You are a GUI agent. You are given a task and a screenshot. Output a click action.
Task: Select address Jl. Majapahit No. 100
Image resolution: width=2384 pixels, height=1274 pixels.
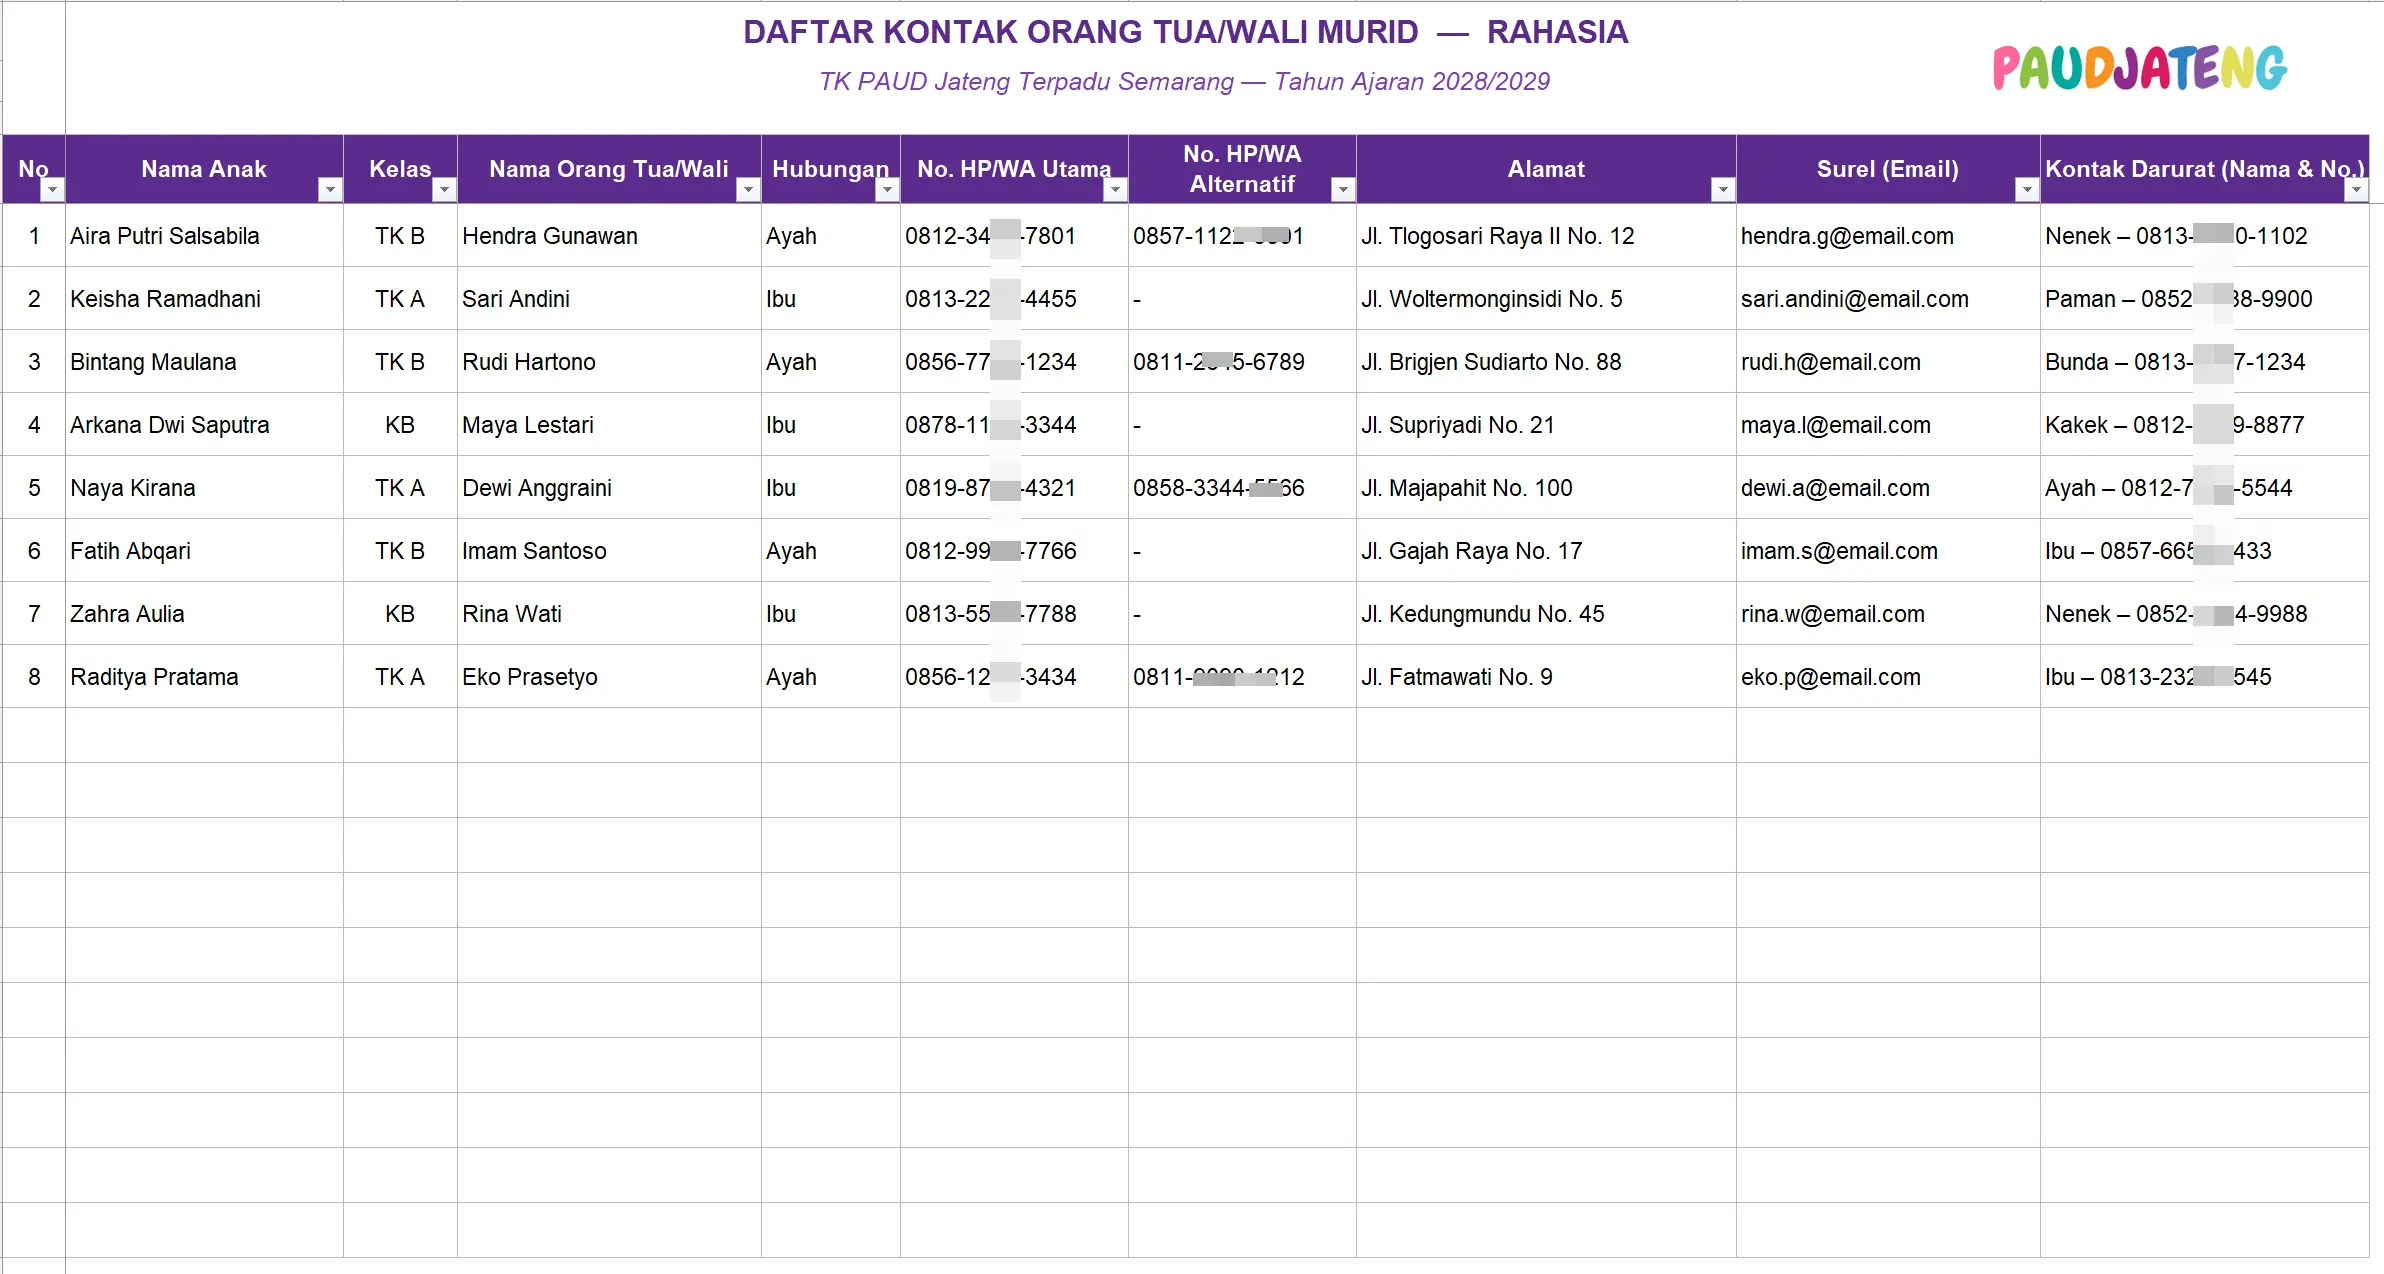click(x=1546, y=488)
